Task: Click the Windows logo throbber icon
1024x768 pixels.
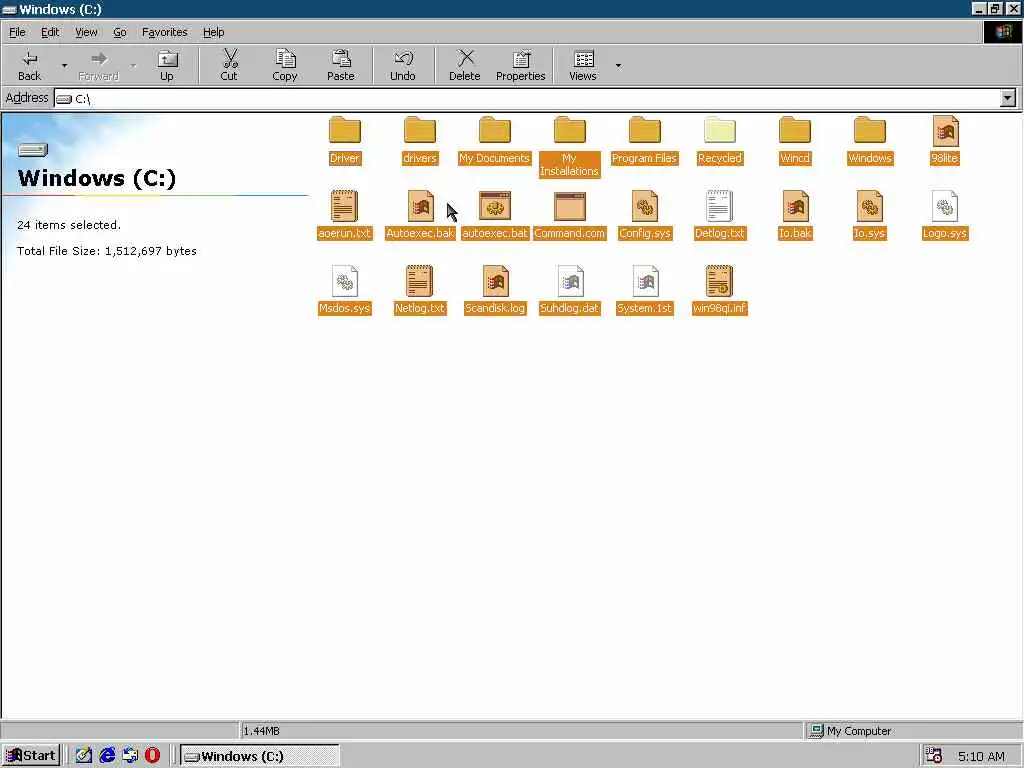Action: (1002, 32)
